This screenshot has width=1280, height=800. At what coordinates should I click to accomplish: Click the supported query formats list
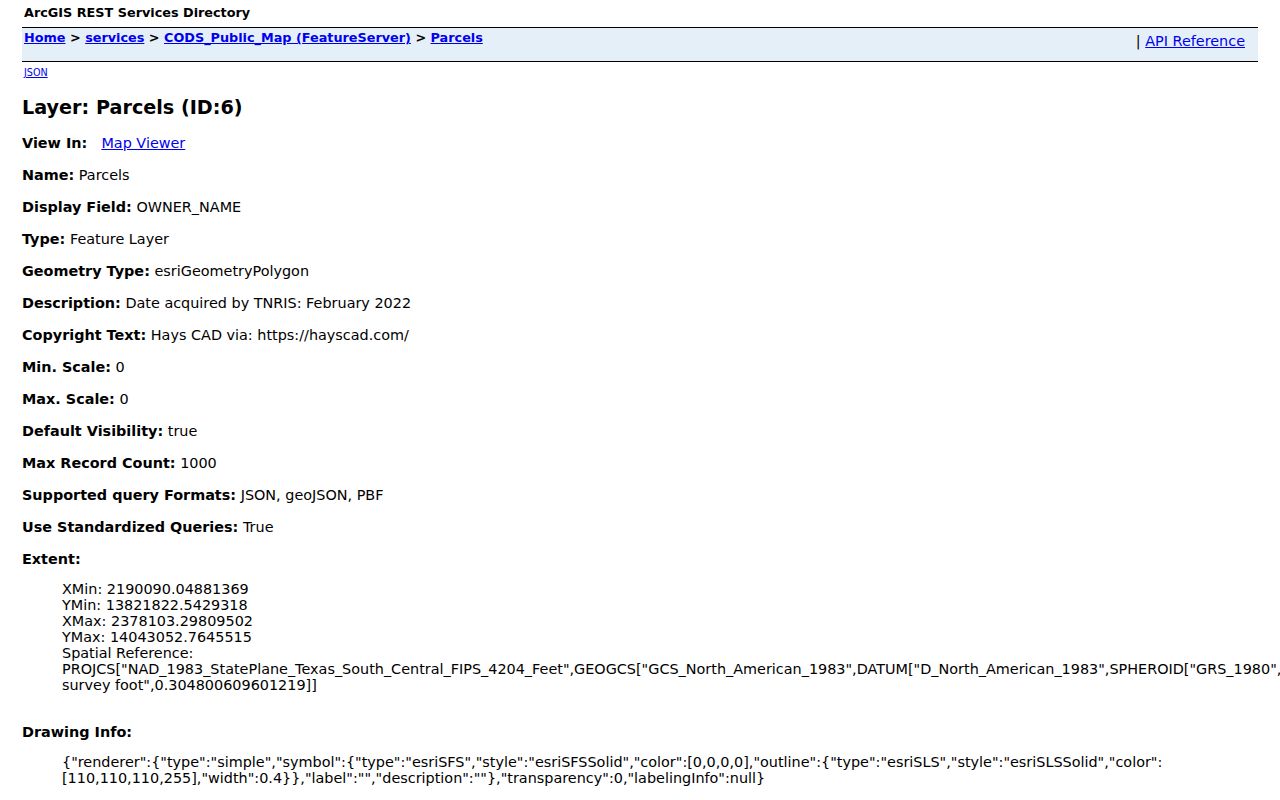(312, 495)
